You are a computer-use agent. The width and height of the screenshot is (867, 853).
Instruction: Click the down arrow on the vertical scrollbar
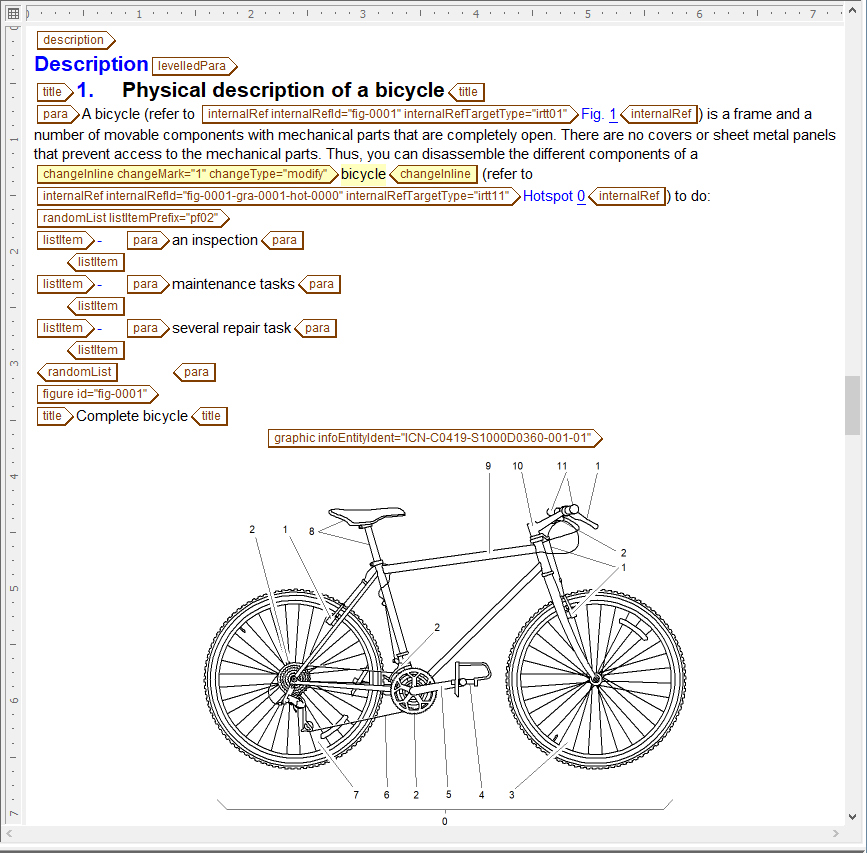[x=851, y=818]
